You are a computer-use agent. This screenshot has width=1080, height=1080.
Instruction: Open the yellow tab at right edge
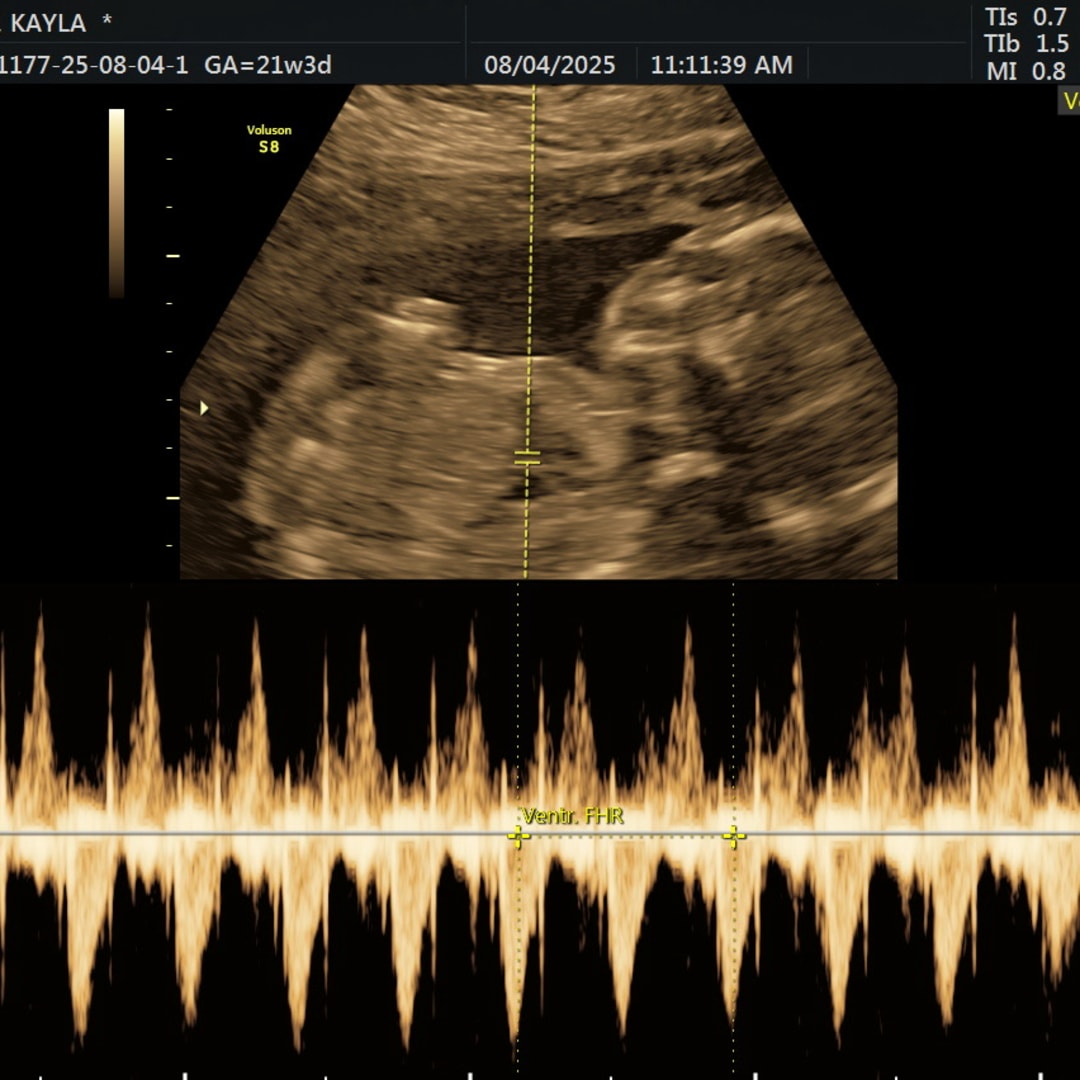pyautogui.click(x=1069, y=101)
